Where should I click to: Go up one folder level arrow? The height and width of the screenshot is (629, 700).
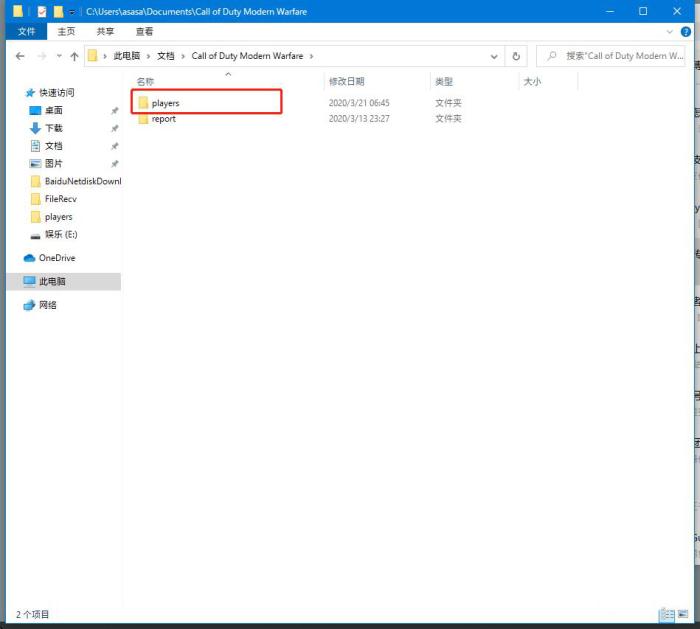click(x=75, y=56)
